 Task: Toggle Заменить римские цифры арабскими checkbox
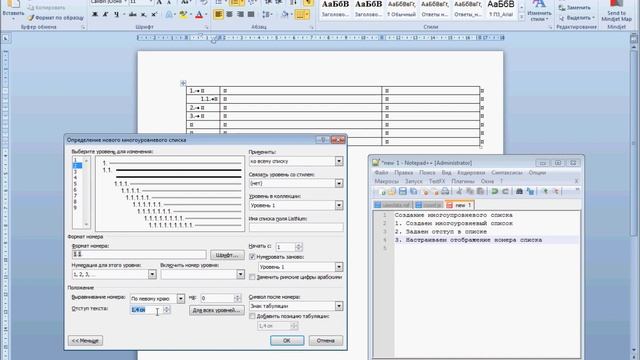pyautogui.click(x=252, y=277)
